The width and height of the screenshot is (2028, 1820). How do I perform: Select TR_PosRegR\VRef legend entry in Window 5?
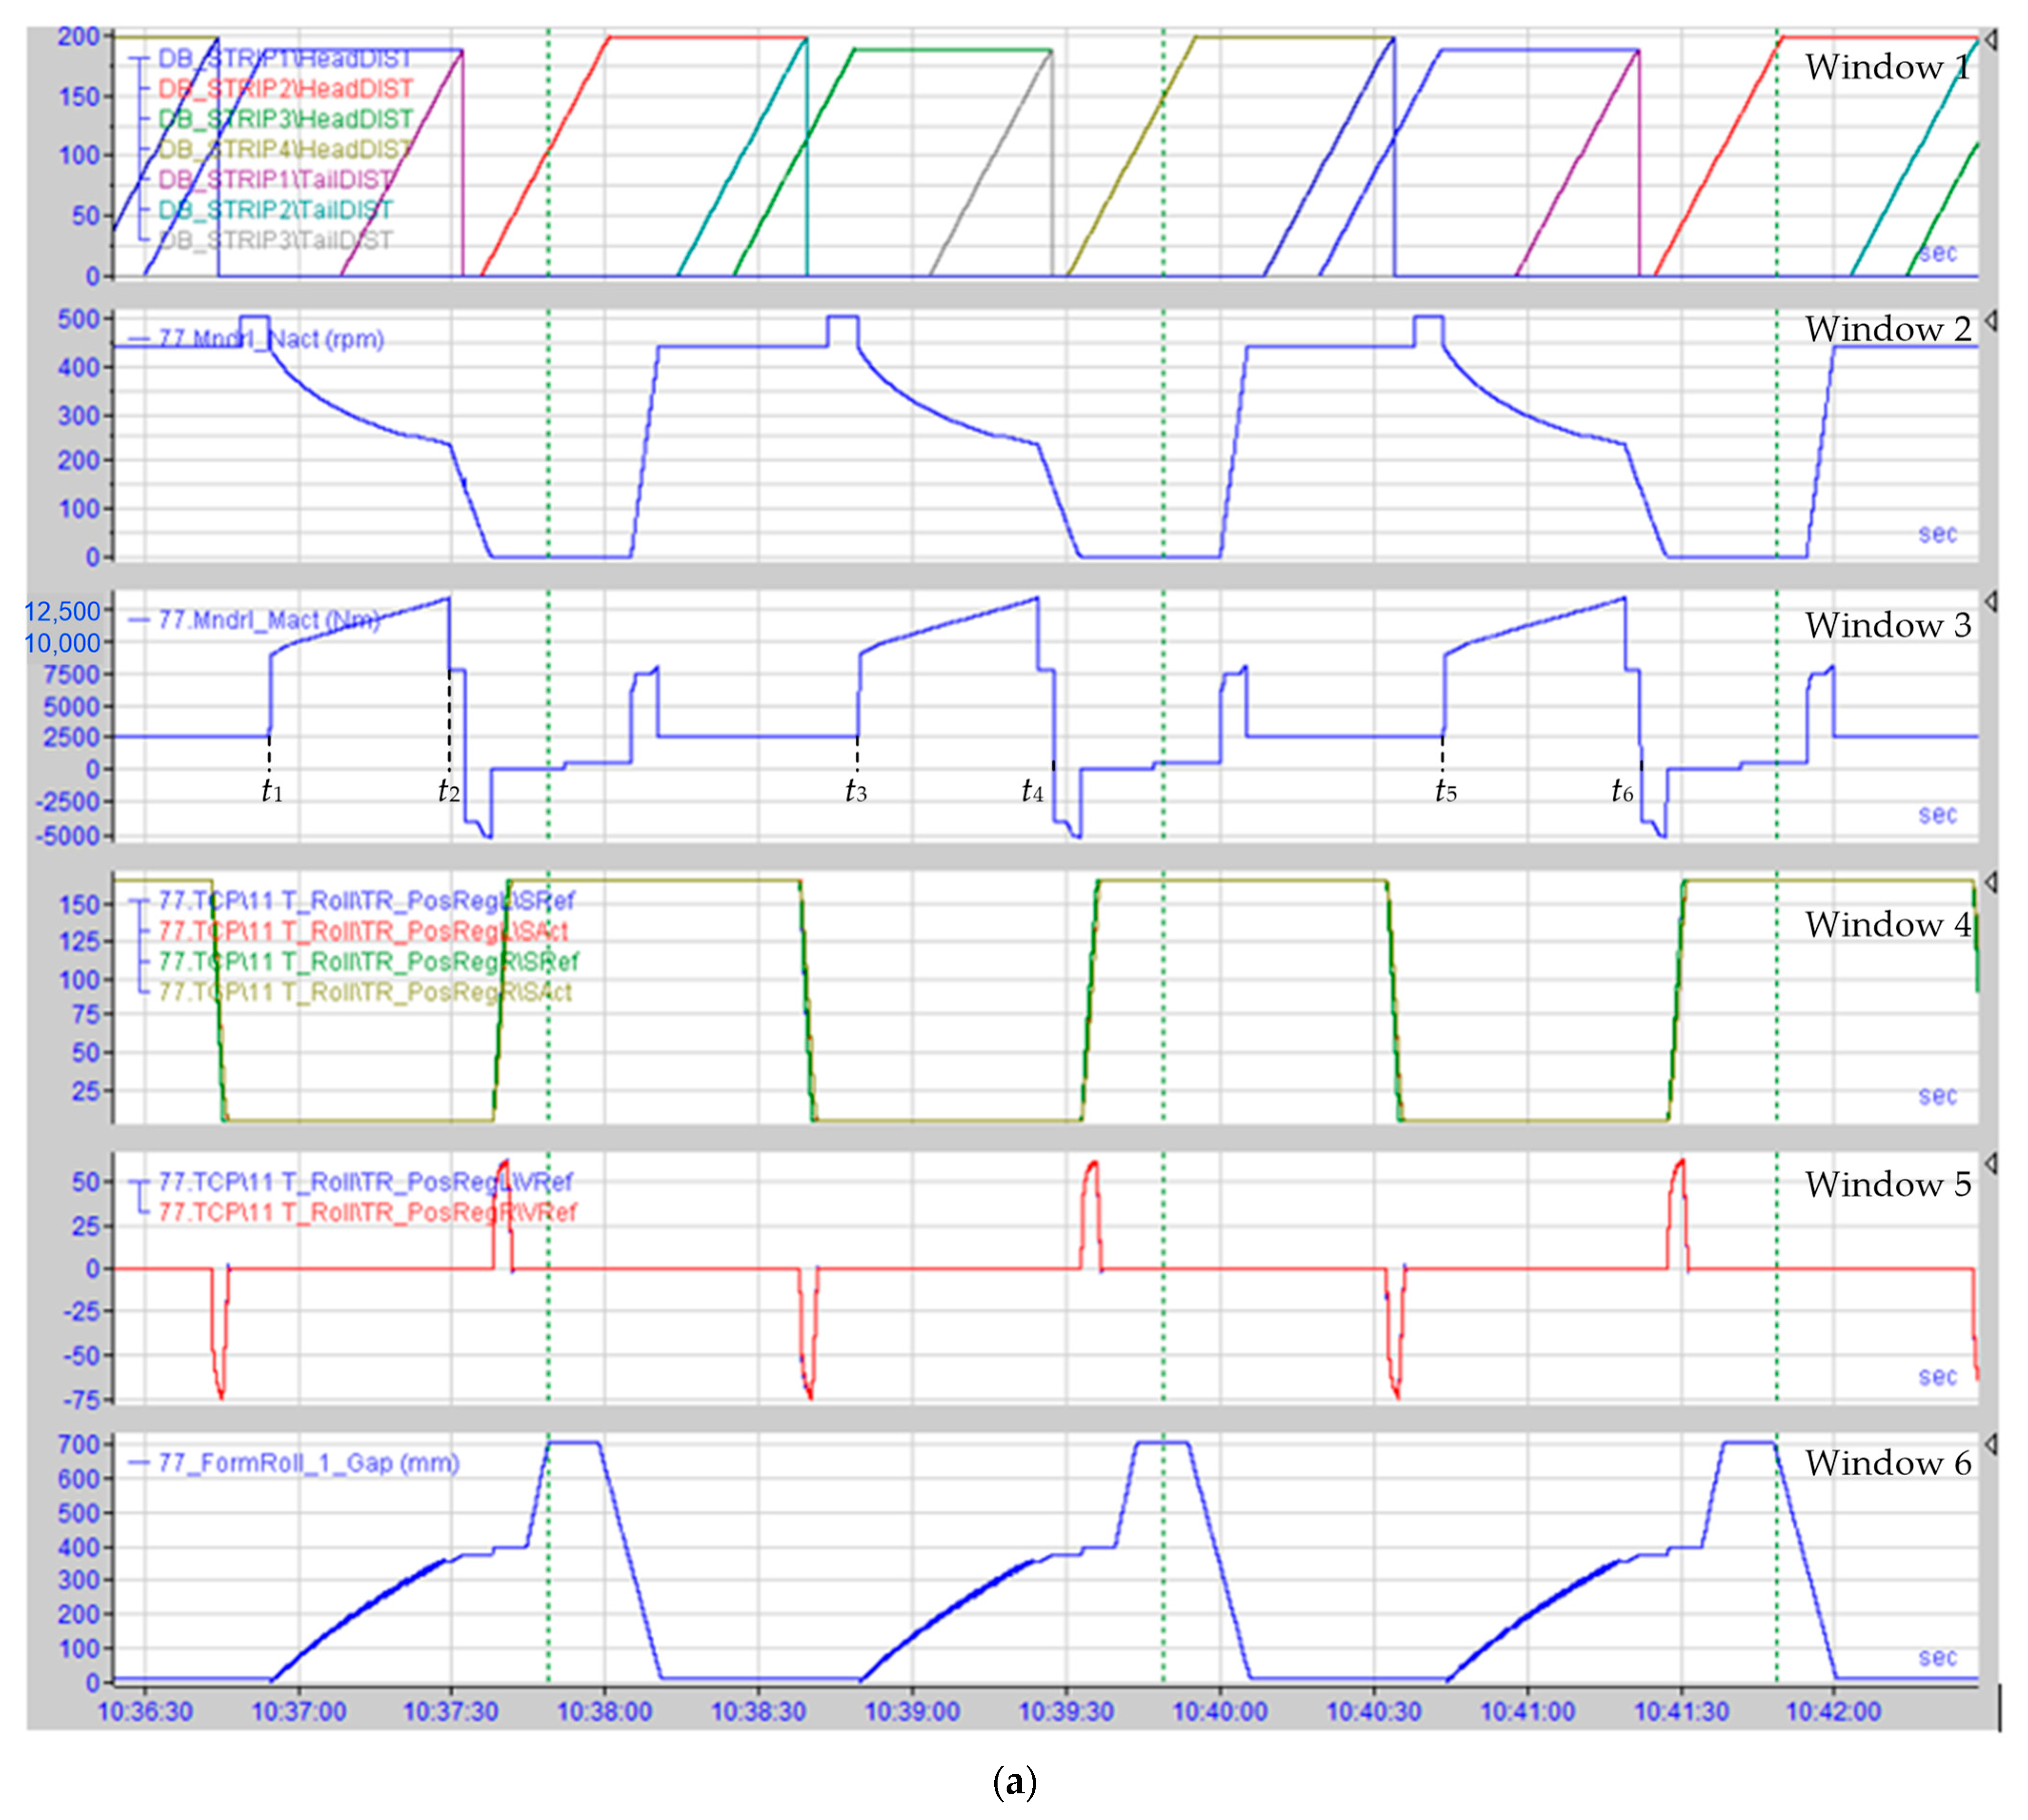(x=367, y=1212)
